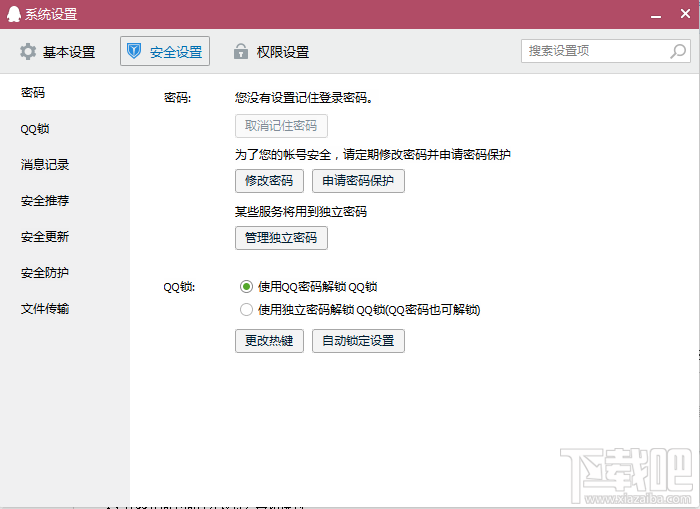Viewport: 700px width, 509px height.
Task: Open the 基本设置 tab
Action: coord(58,52)
